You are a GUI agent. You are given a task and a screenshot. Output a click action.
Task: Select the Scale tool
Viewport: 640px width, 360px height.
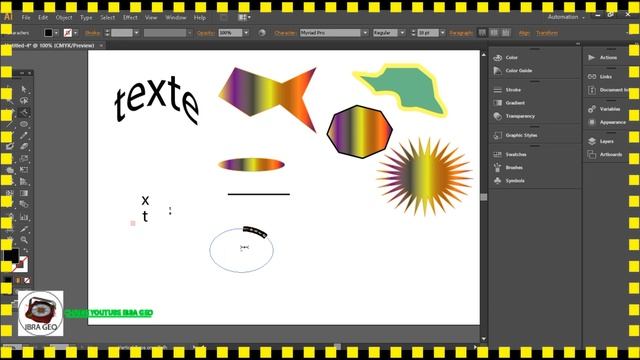(x=24, y=158)
